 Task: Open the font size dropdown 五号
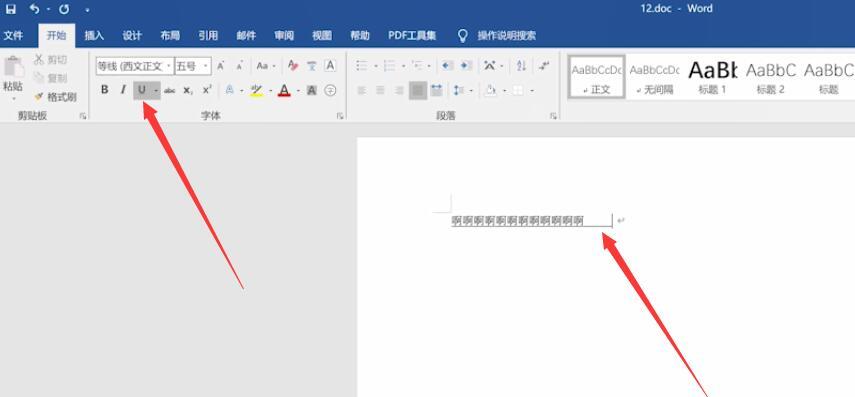tap(192, 66)
